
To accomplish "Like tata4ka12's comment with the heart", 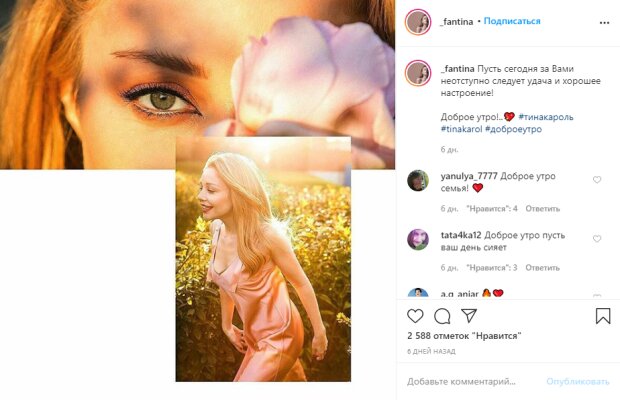I will (x=597, y=239).
